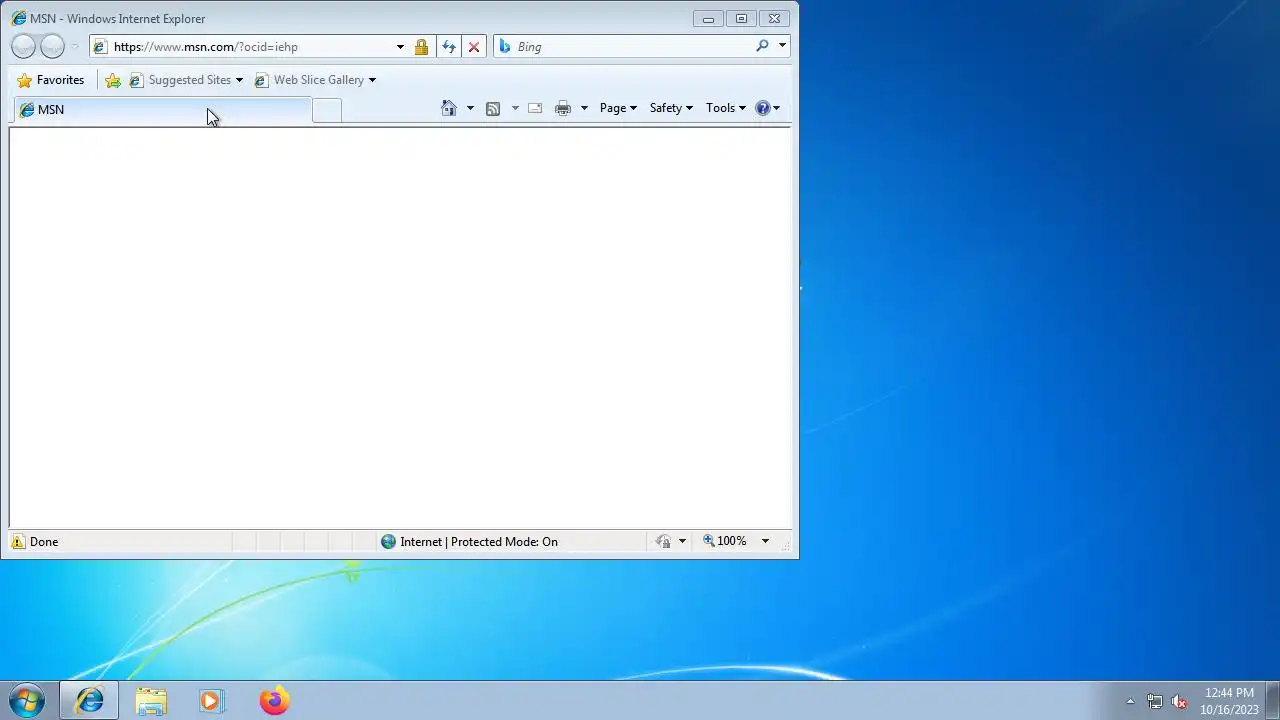Screen dimensions: 1280x720
Task: Click the Print icon
Action: pyautogui.click(x=563, y=108)
